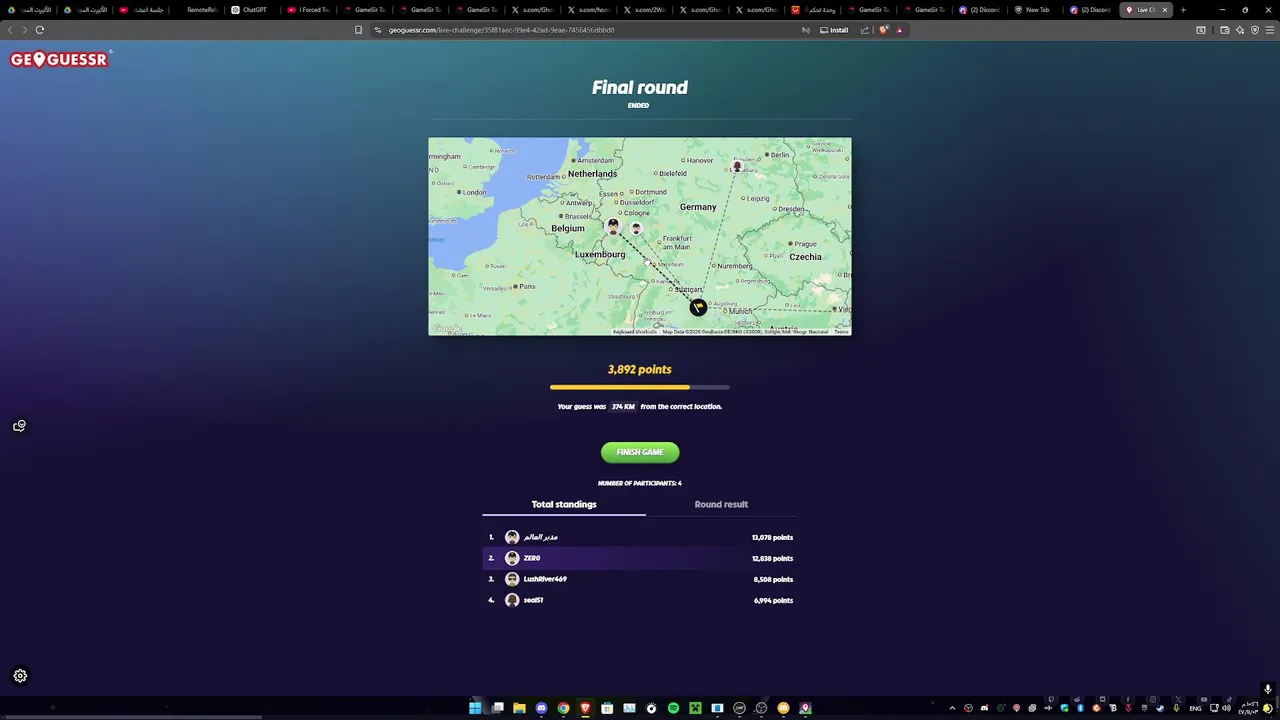Viewport: 1280px width, 720px height.
Task: Click the share icon in the address bar
Action: (865, 30)
